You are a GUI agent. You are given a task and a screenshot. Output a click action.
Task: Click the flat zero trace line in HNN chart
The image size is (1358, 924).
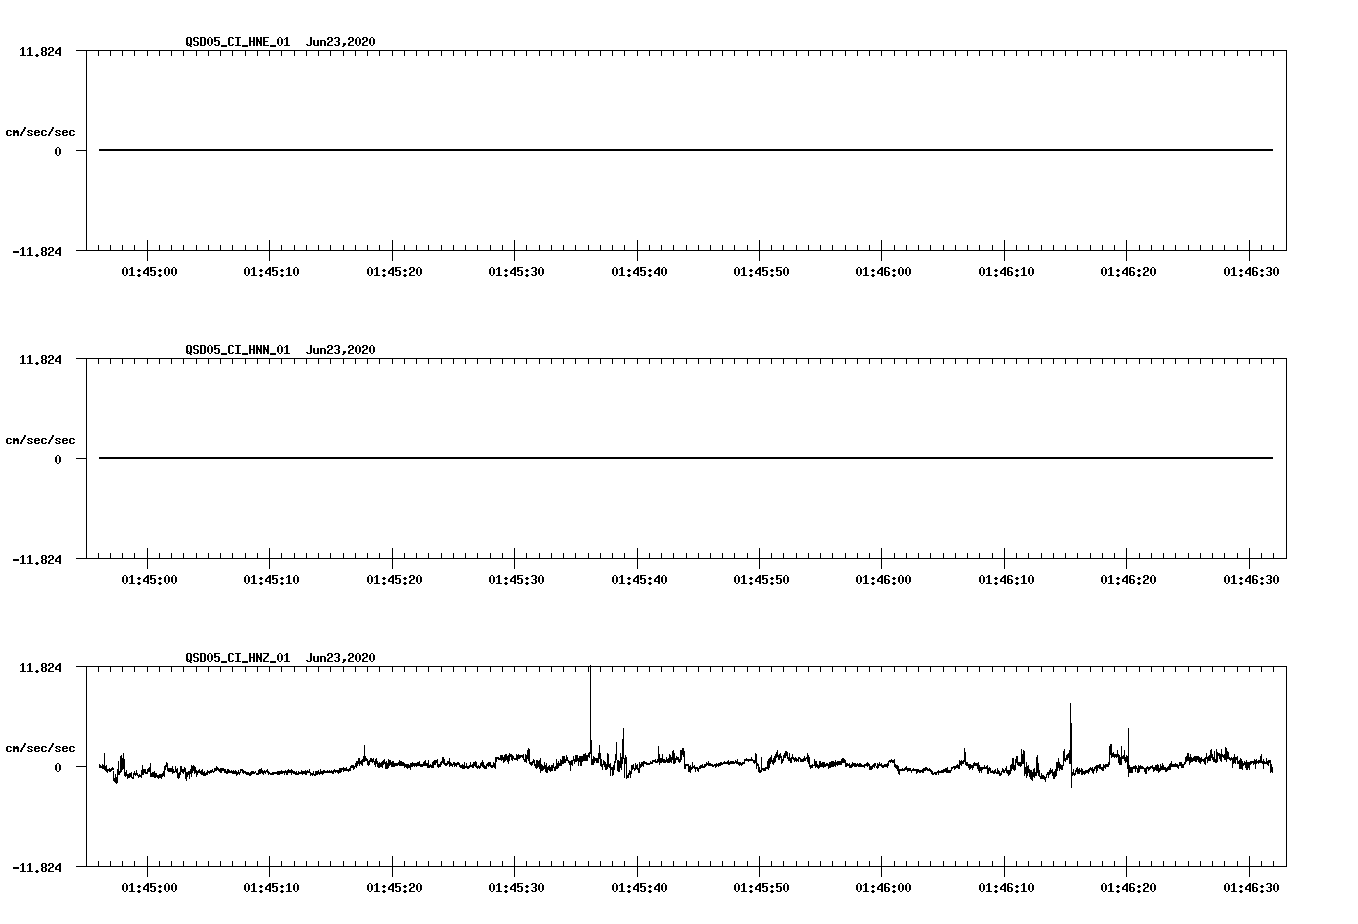(686, 458)
